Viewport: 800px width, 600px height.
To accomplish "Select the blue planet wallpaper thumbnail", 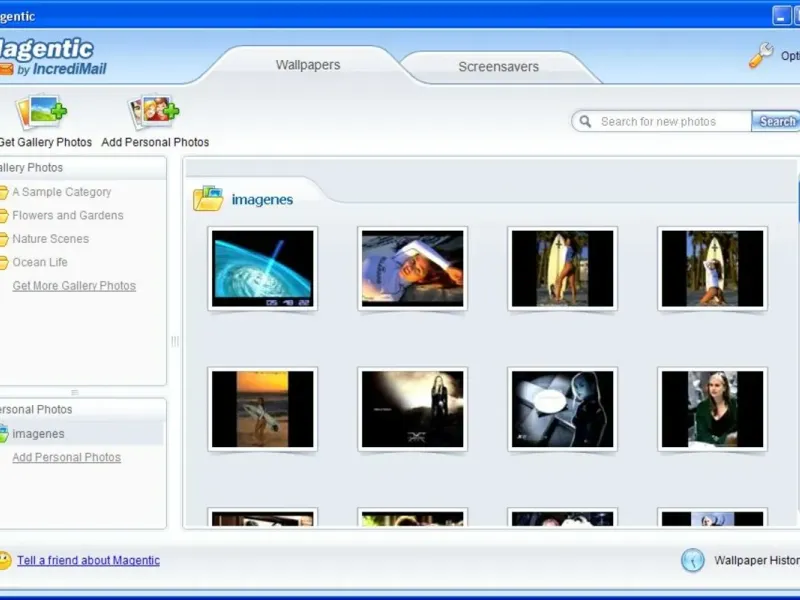I will coord(263,268).
